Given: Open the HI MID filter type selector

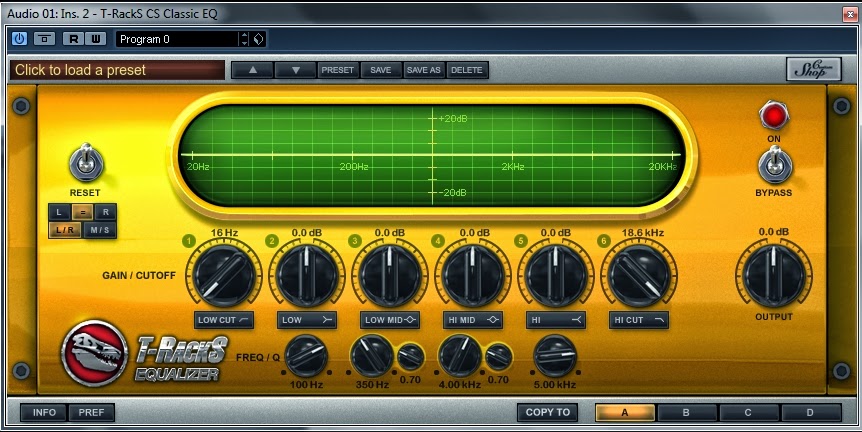Looking at the screenshot, I should [473, 320].
